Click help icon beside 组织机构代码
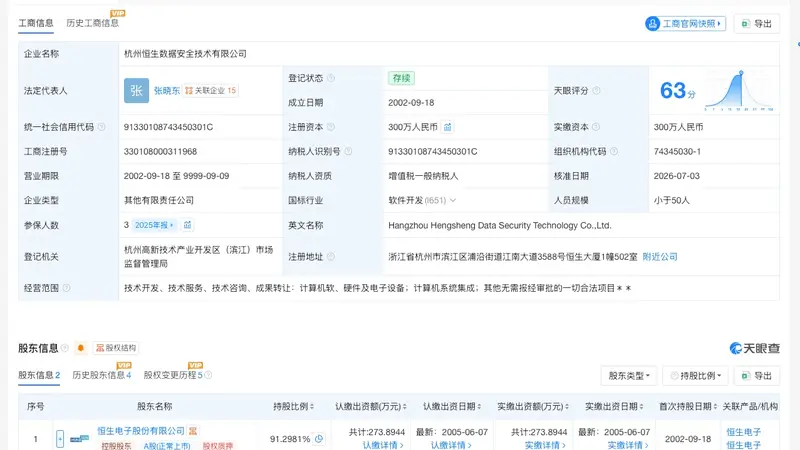This screenshot has height=450, width=800. point(614,152)
